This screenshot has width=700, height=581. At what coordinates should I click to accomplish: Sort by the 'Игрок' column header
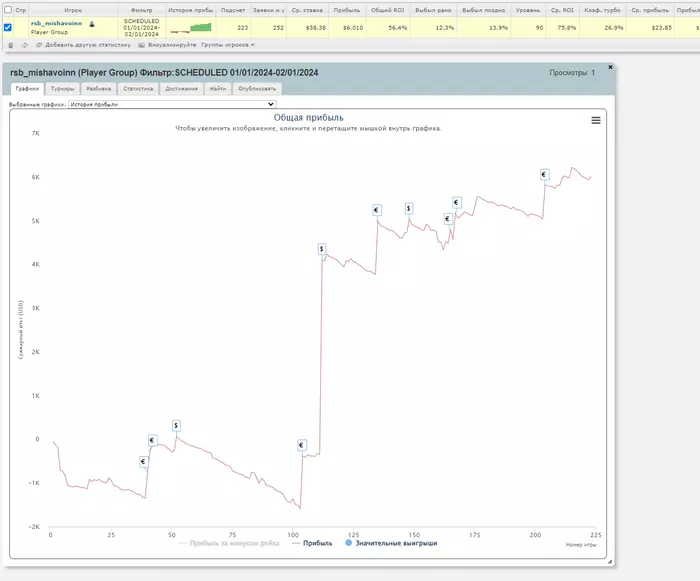tap(73, 10)
